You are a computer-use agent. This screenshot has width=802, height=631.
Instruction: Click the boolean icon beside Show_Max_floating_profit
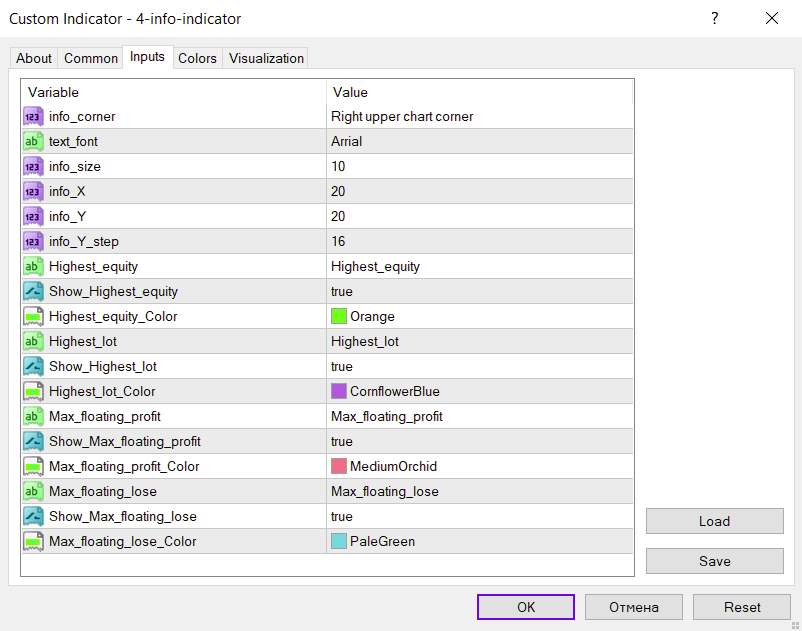pyautogui.click(x=33, y=441)
